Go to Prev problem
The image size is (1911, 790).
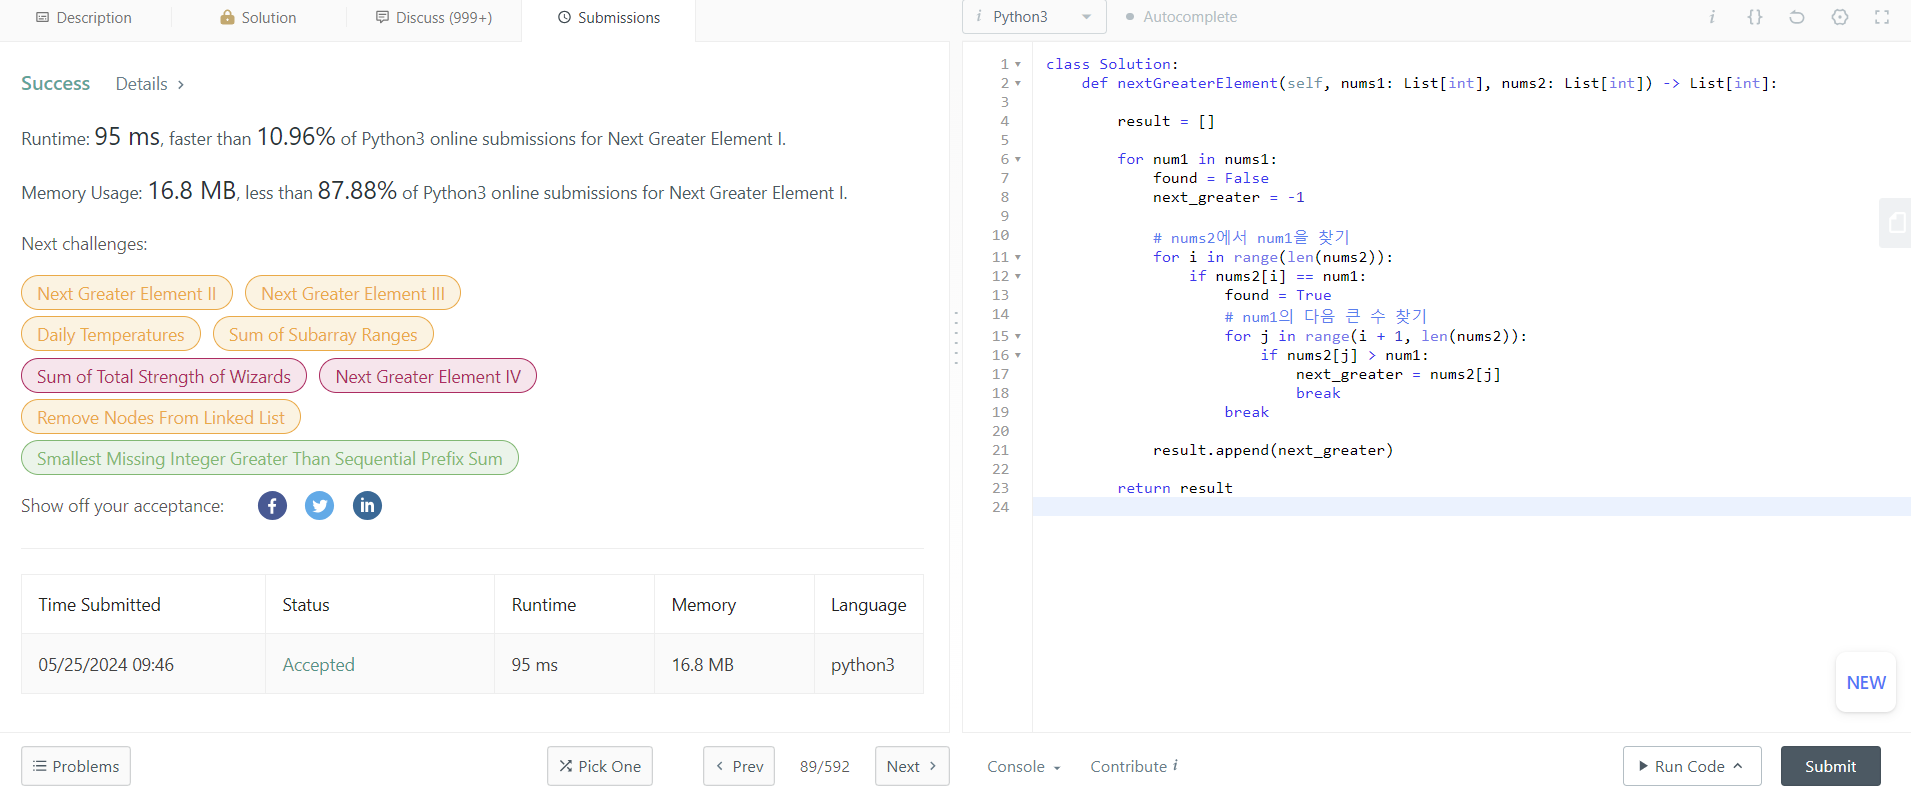click(x=740, y=766)
